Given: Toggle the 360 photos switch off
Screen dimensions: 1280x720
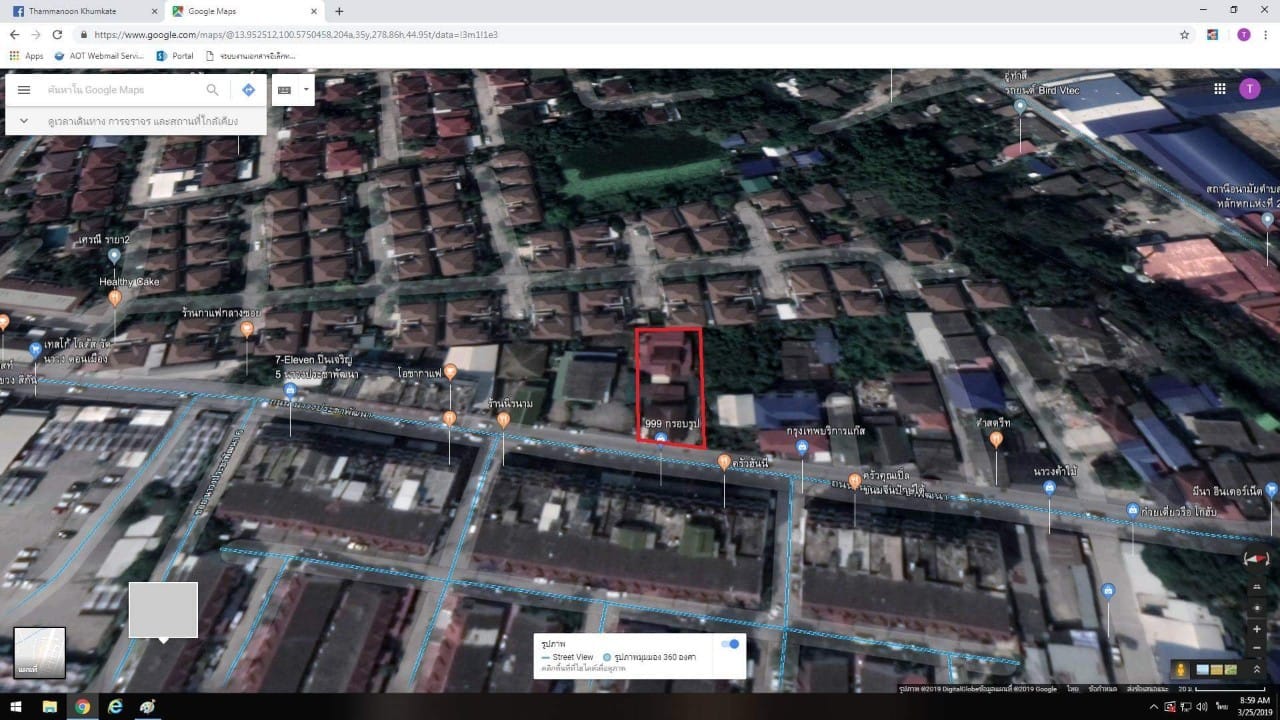Looking at the screenshot, I should [731, 644].
